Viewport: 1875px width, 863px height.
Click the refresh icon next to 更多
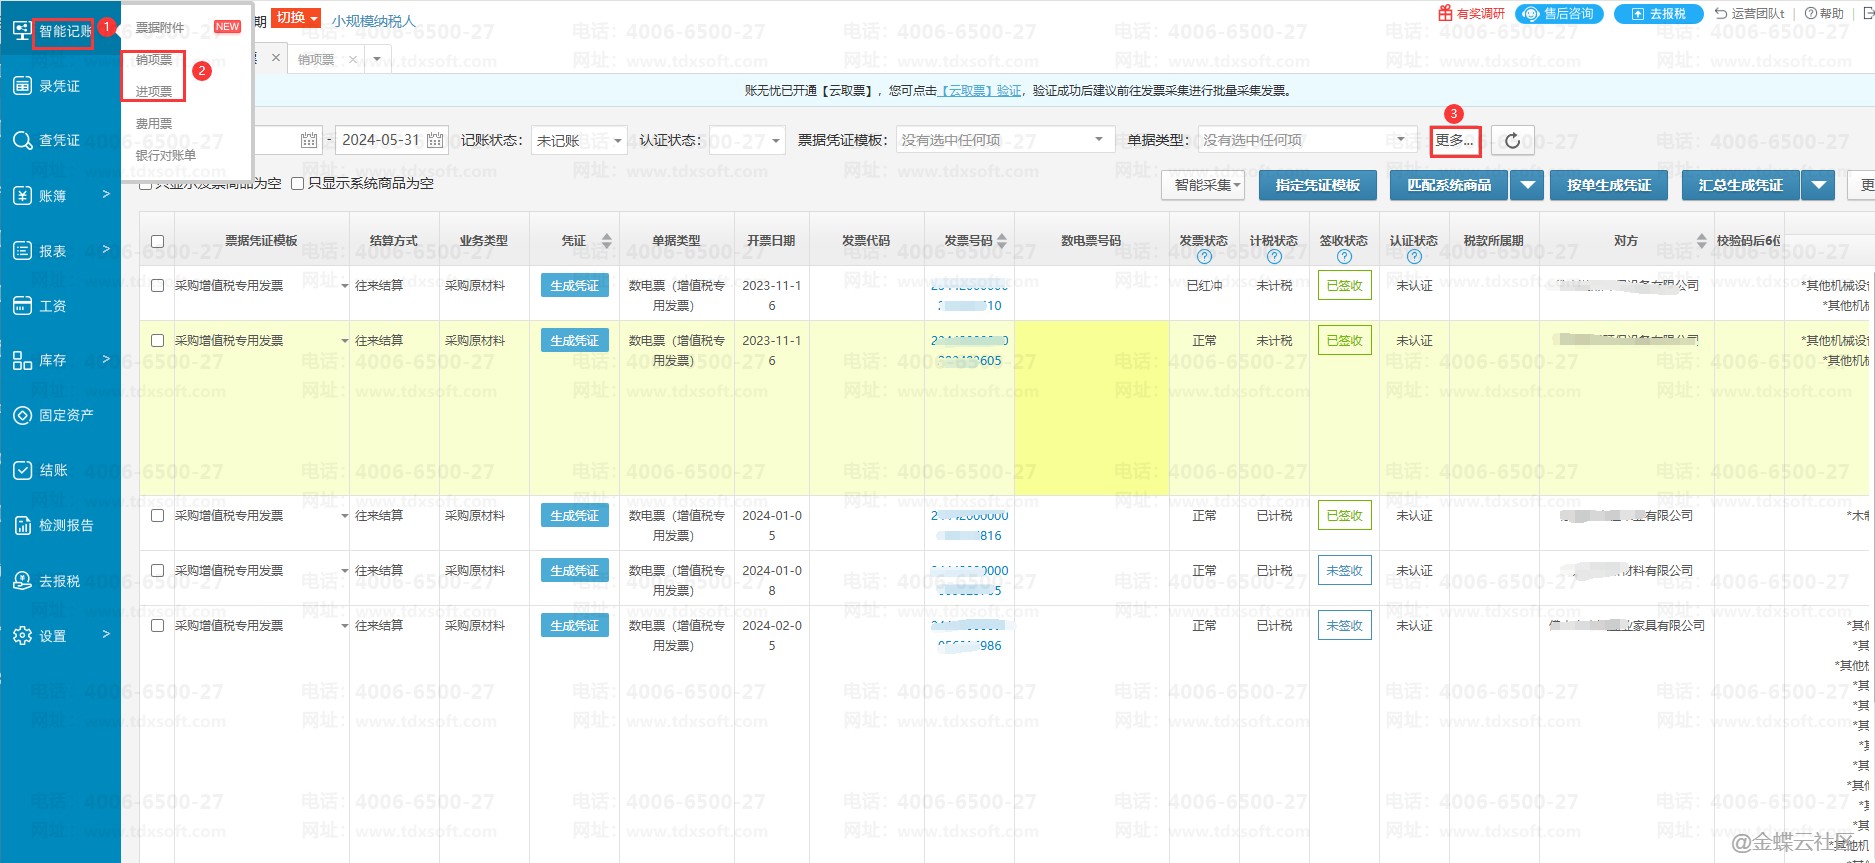click(x=1512, y=141)
